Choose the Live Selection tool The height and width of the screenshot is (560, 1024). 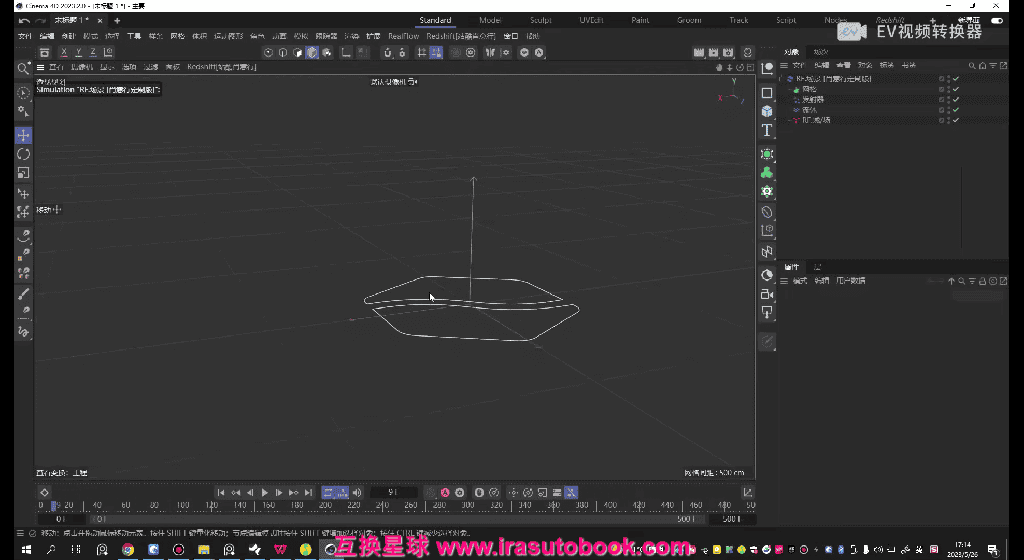(24, 93)
